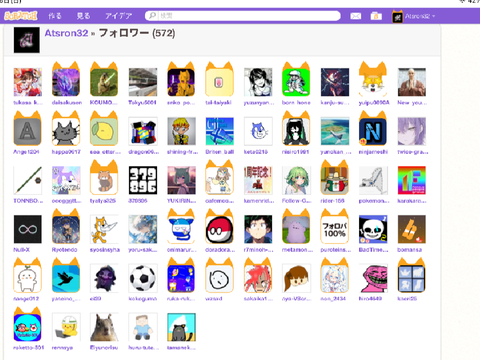Open the colorful cubes dragon avatar
The image size is (480, 360).
pyautogui.click(x=143, y=131)
